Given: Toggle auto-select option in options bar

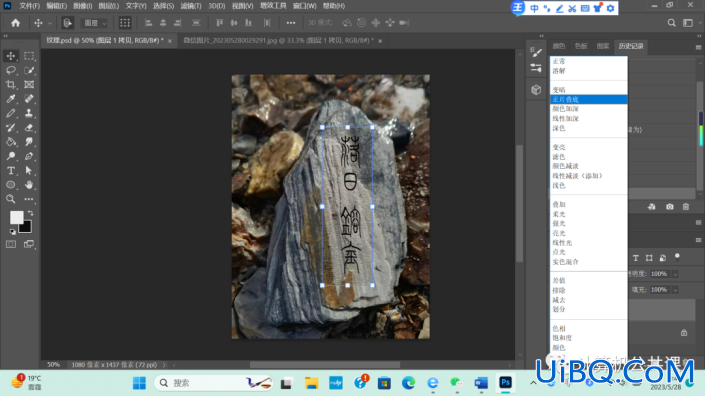Looking at the screenshot, I should tap(67, 23).
